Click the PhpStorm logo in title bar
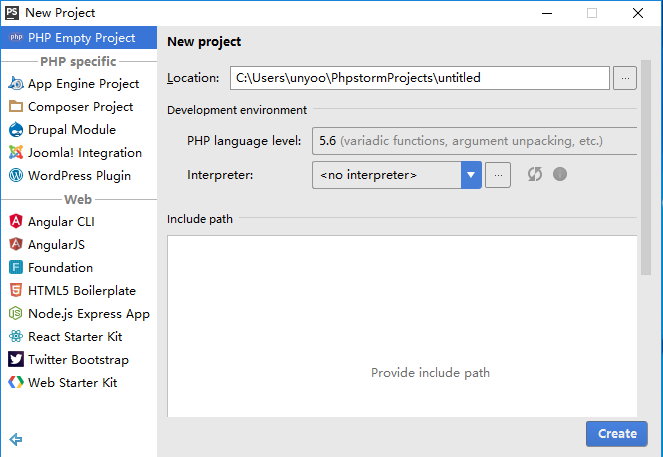This screenshot has height=457, width=663. tap(11, 13)
